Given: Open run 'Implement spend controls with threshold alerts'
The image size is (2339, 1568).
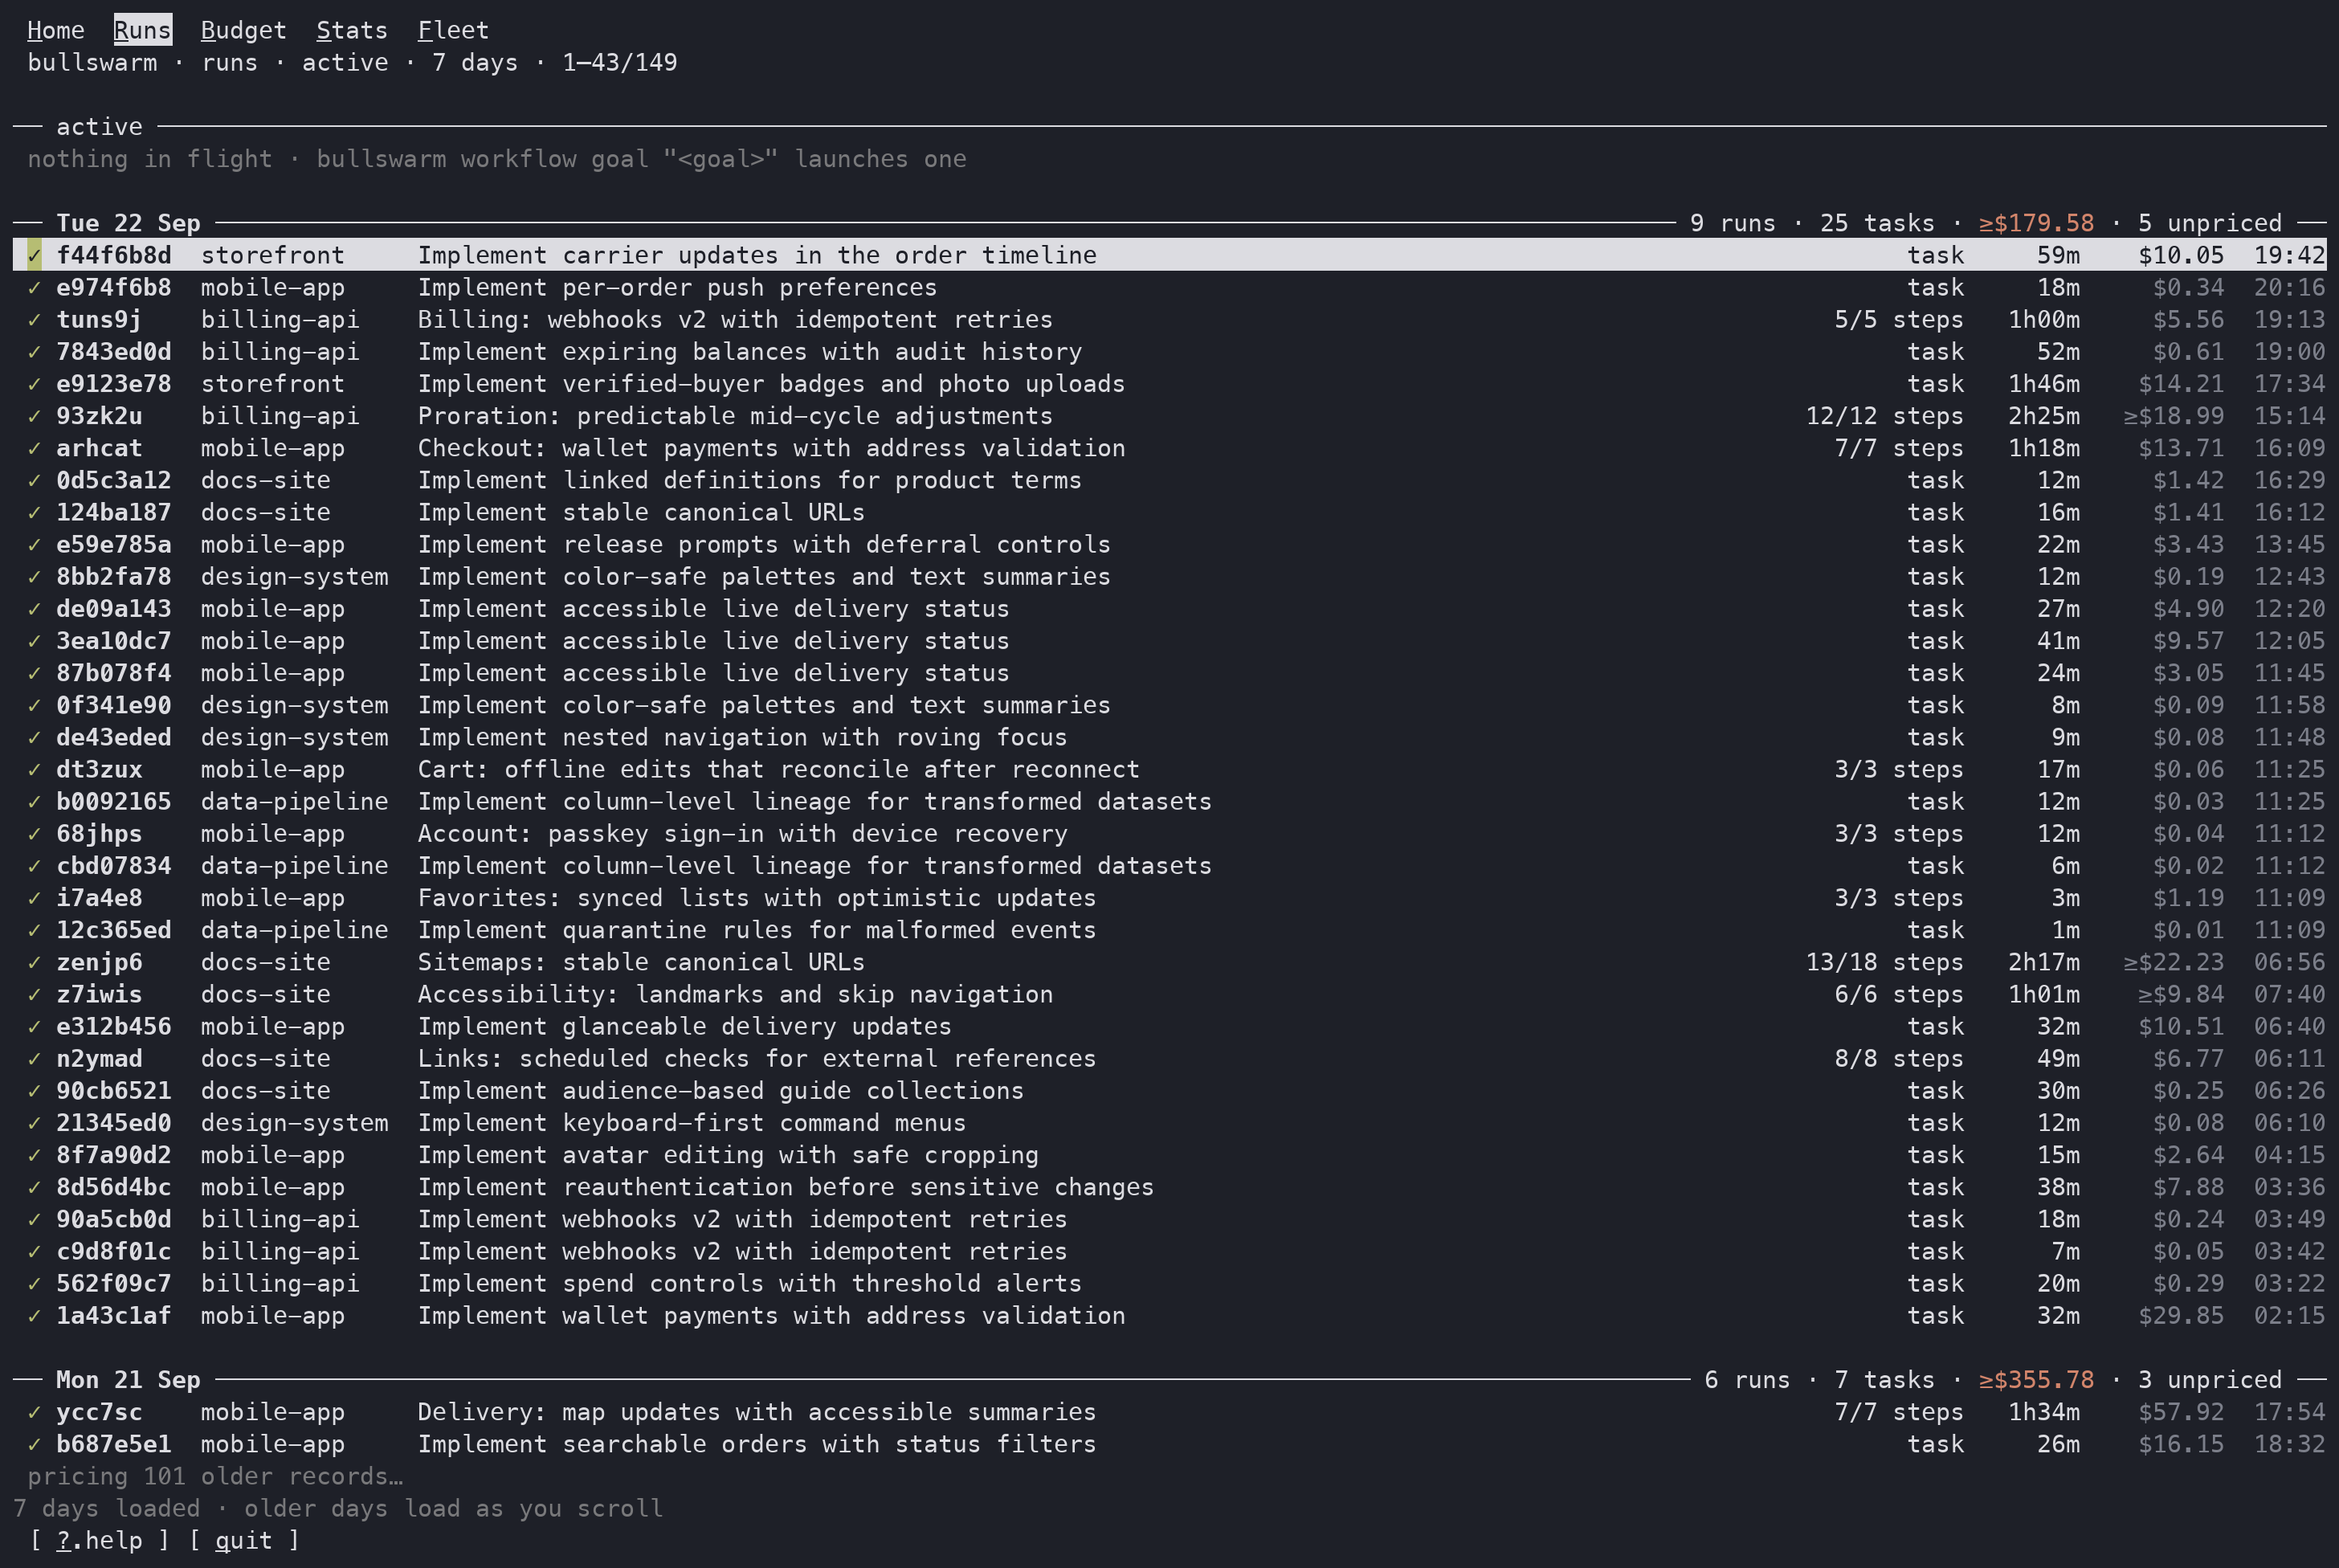Looking at the screenshot, I should click(x=749, y=1283).
